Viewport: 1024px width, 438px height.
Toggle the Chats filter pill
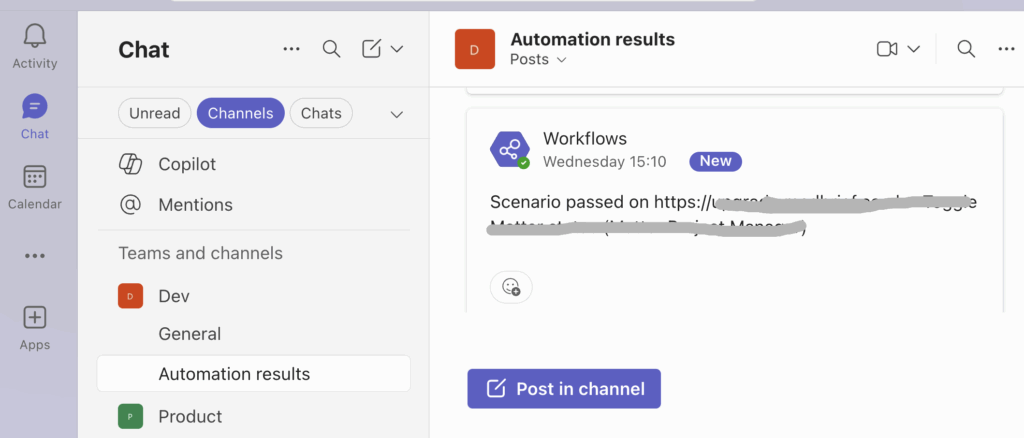321,113
